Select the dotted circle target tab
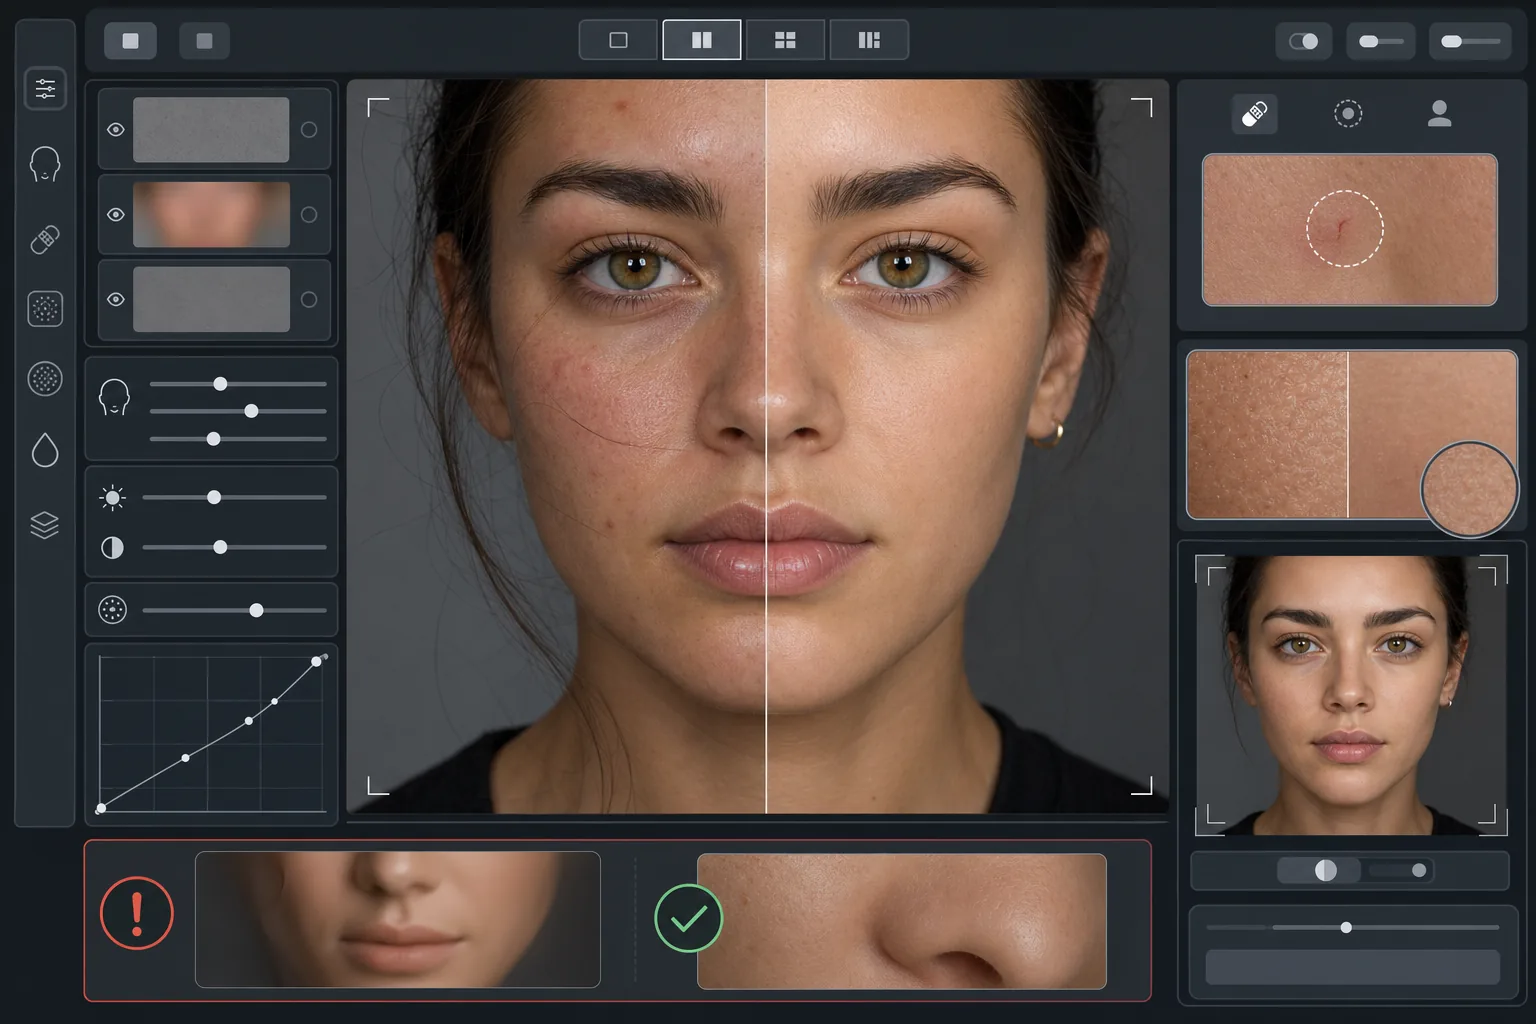Viewport: 1536px width, 1024px height. 1348,113
